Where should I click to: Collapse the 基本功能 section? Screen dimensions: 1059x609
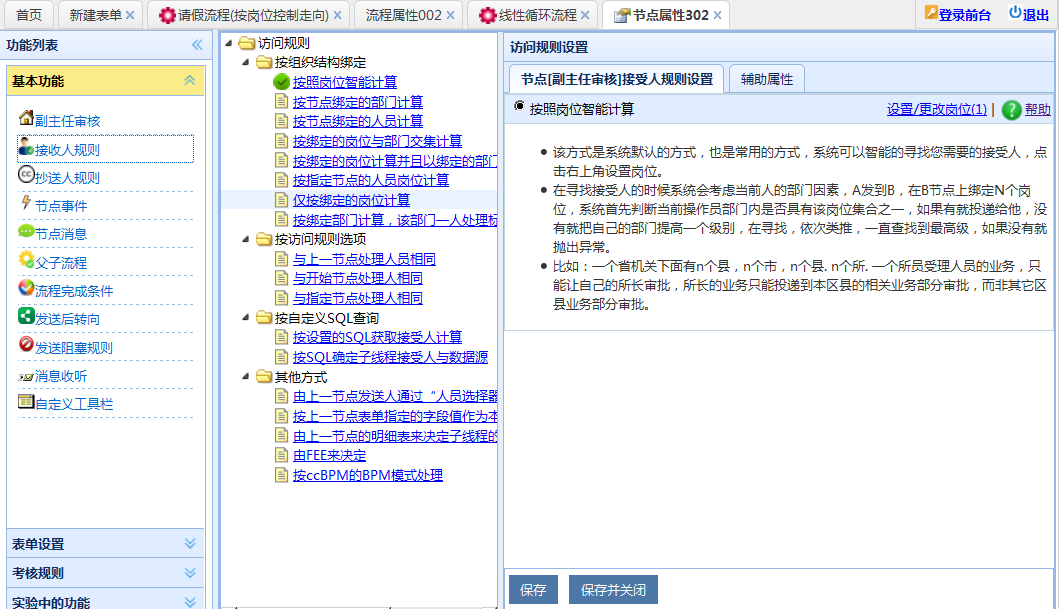(190, 80)
